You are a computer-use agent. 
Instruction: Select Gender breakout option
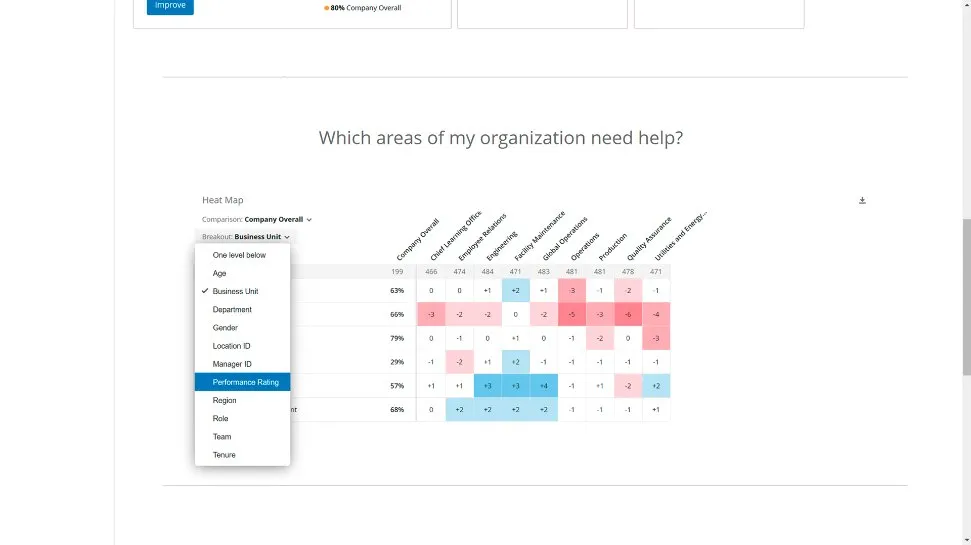tap(225, 327)
